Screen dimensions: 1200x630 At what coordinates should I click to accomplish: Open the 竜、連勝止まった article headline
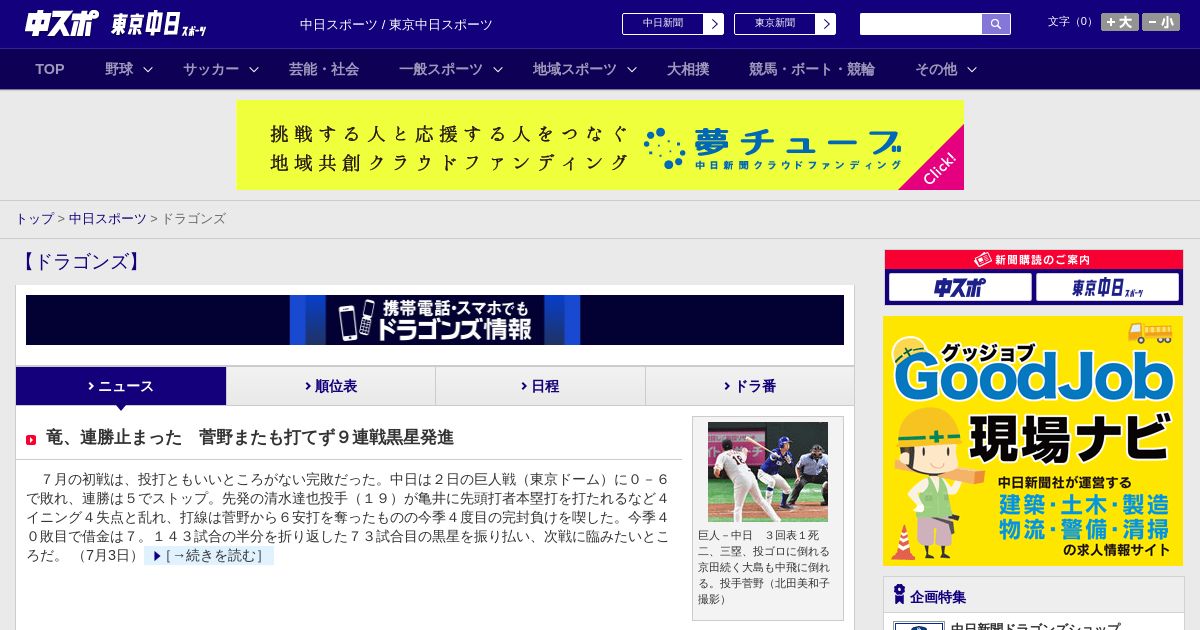tap(250, 437)
